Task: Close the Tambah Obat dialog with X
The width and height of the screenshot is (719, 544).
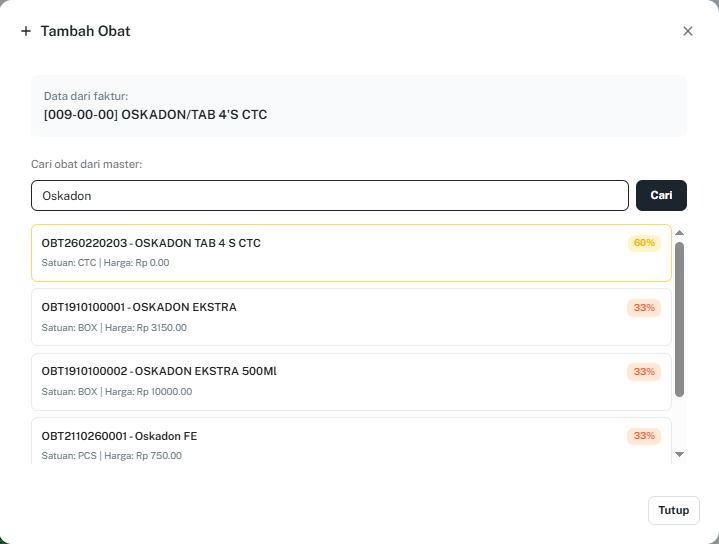Action: [688, 31]
